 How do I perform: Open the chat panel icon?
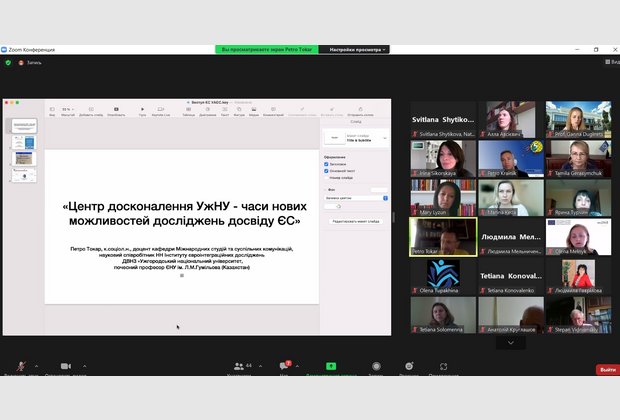tap(283, 367)
